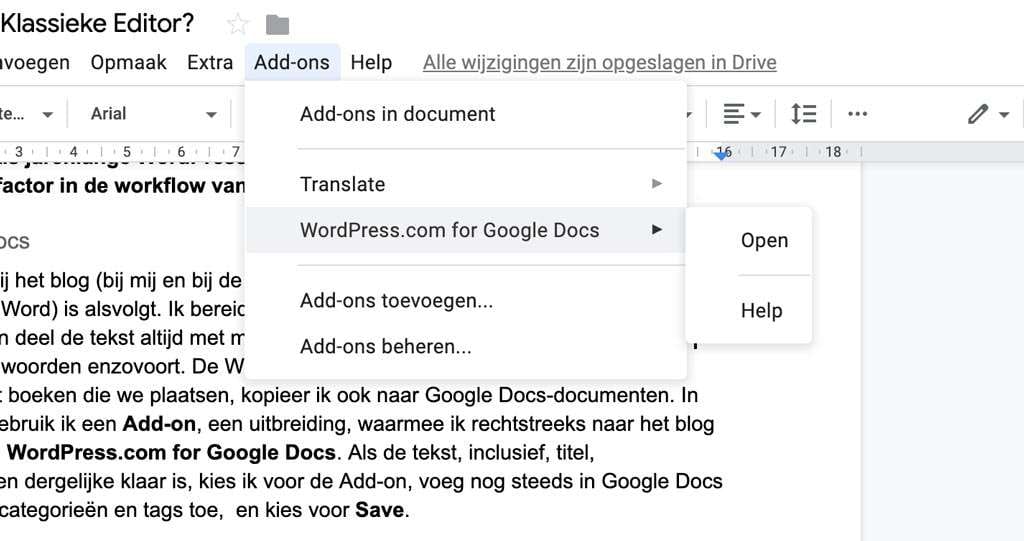Open the line spacing icon menu
The height and width of the screenshot is (541, 1024).
click(x=803, y=114)
